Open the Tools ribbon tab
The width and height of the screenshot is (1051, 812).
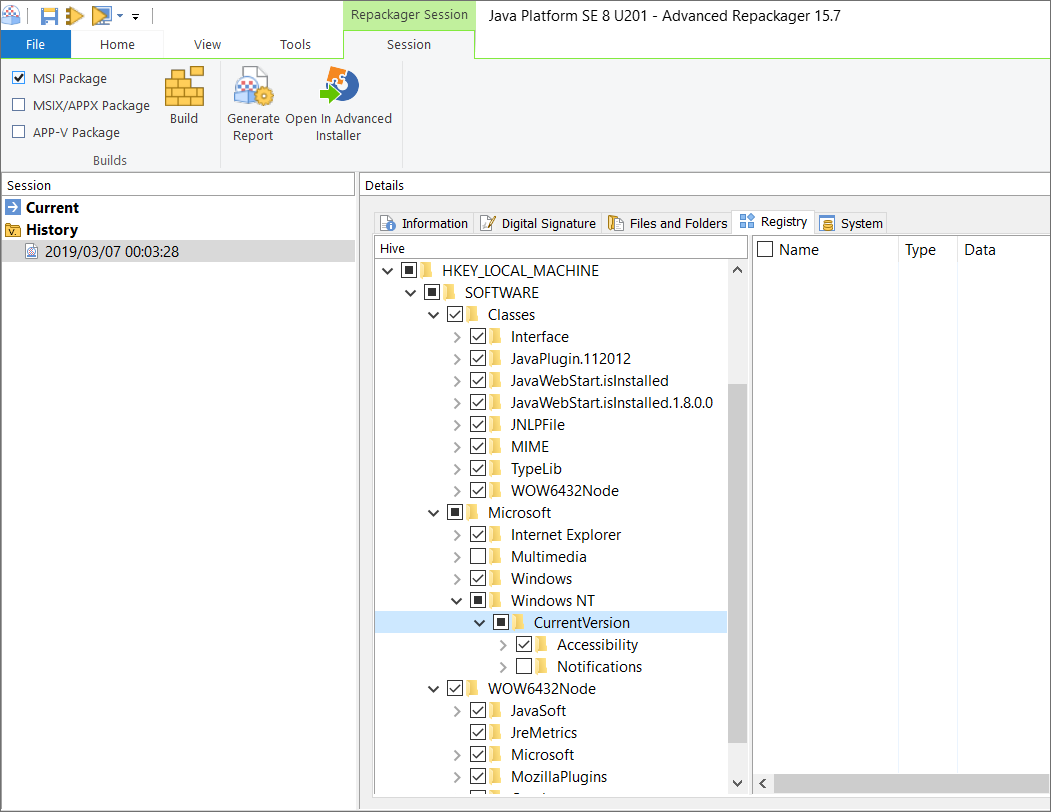click(295, 44)
